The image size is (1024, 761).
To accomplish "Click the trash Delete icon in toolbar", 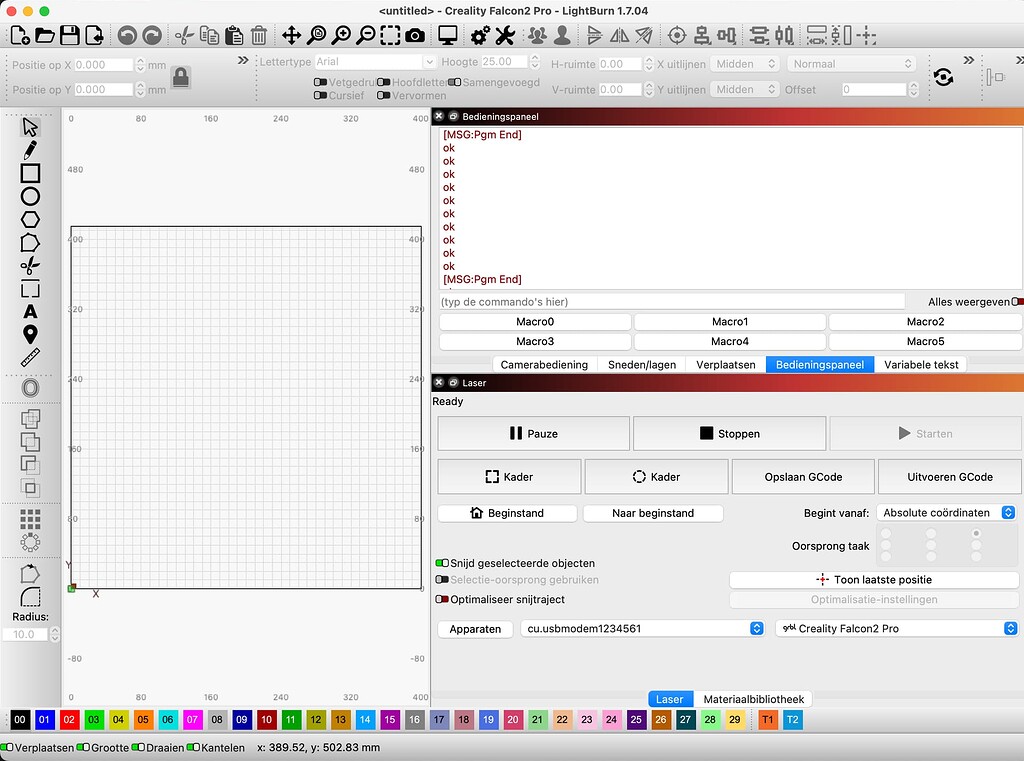I will pyautogui.click(x=258, y=36).
